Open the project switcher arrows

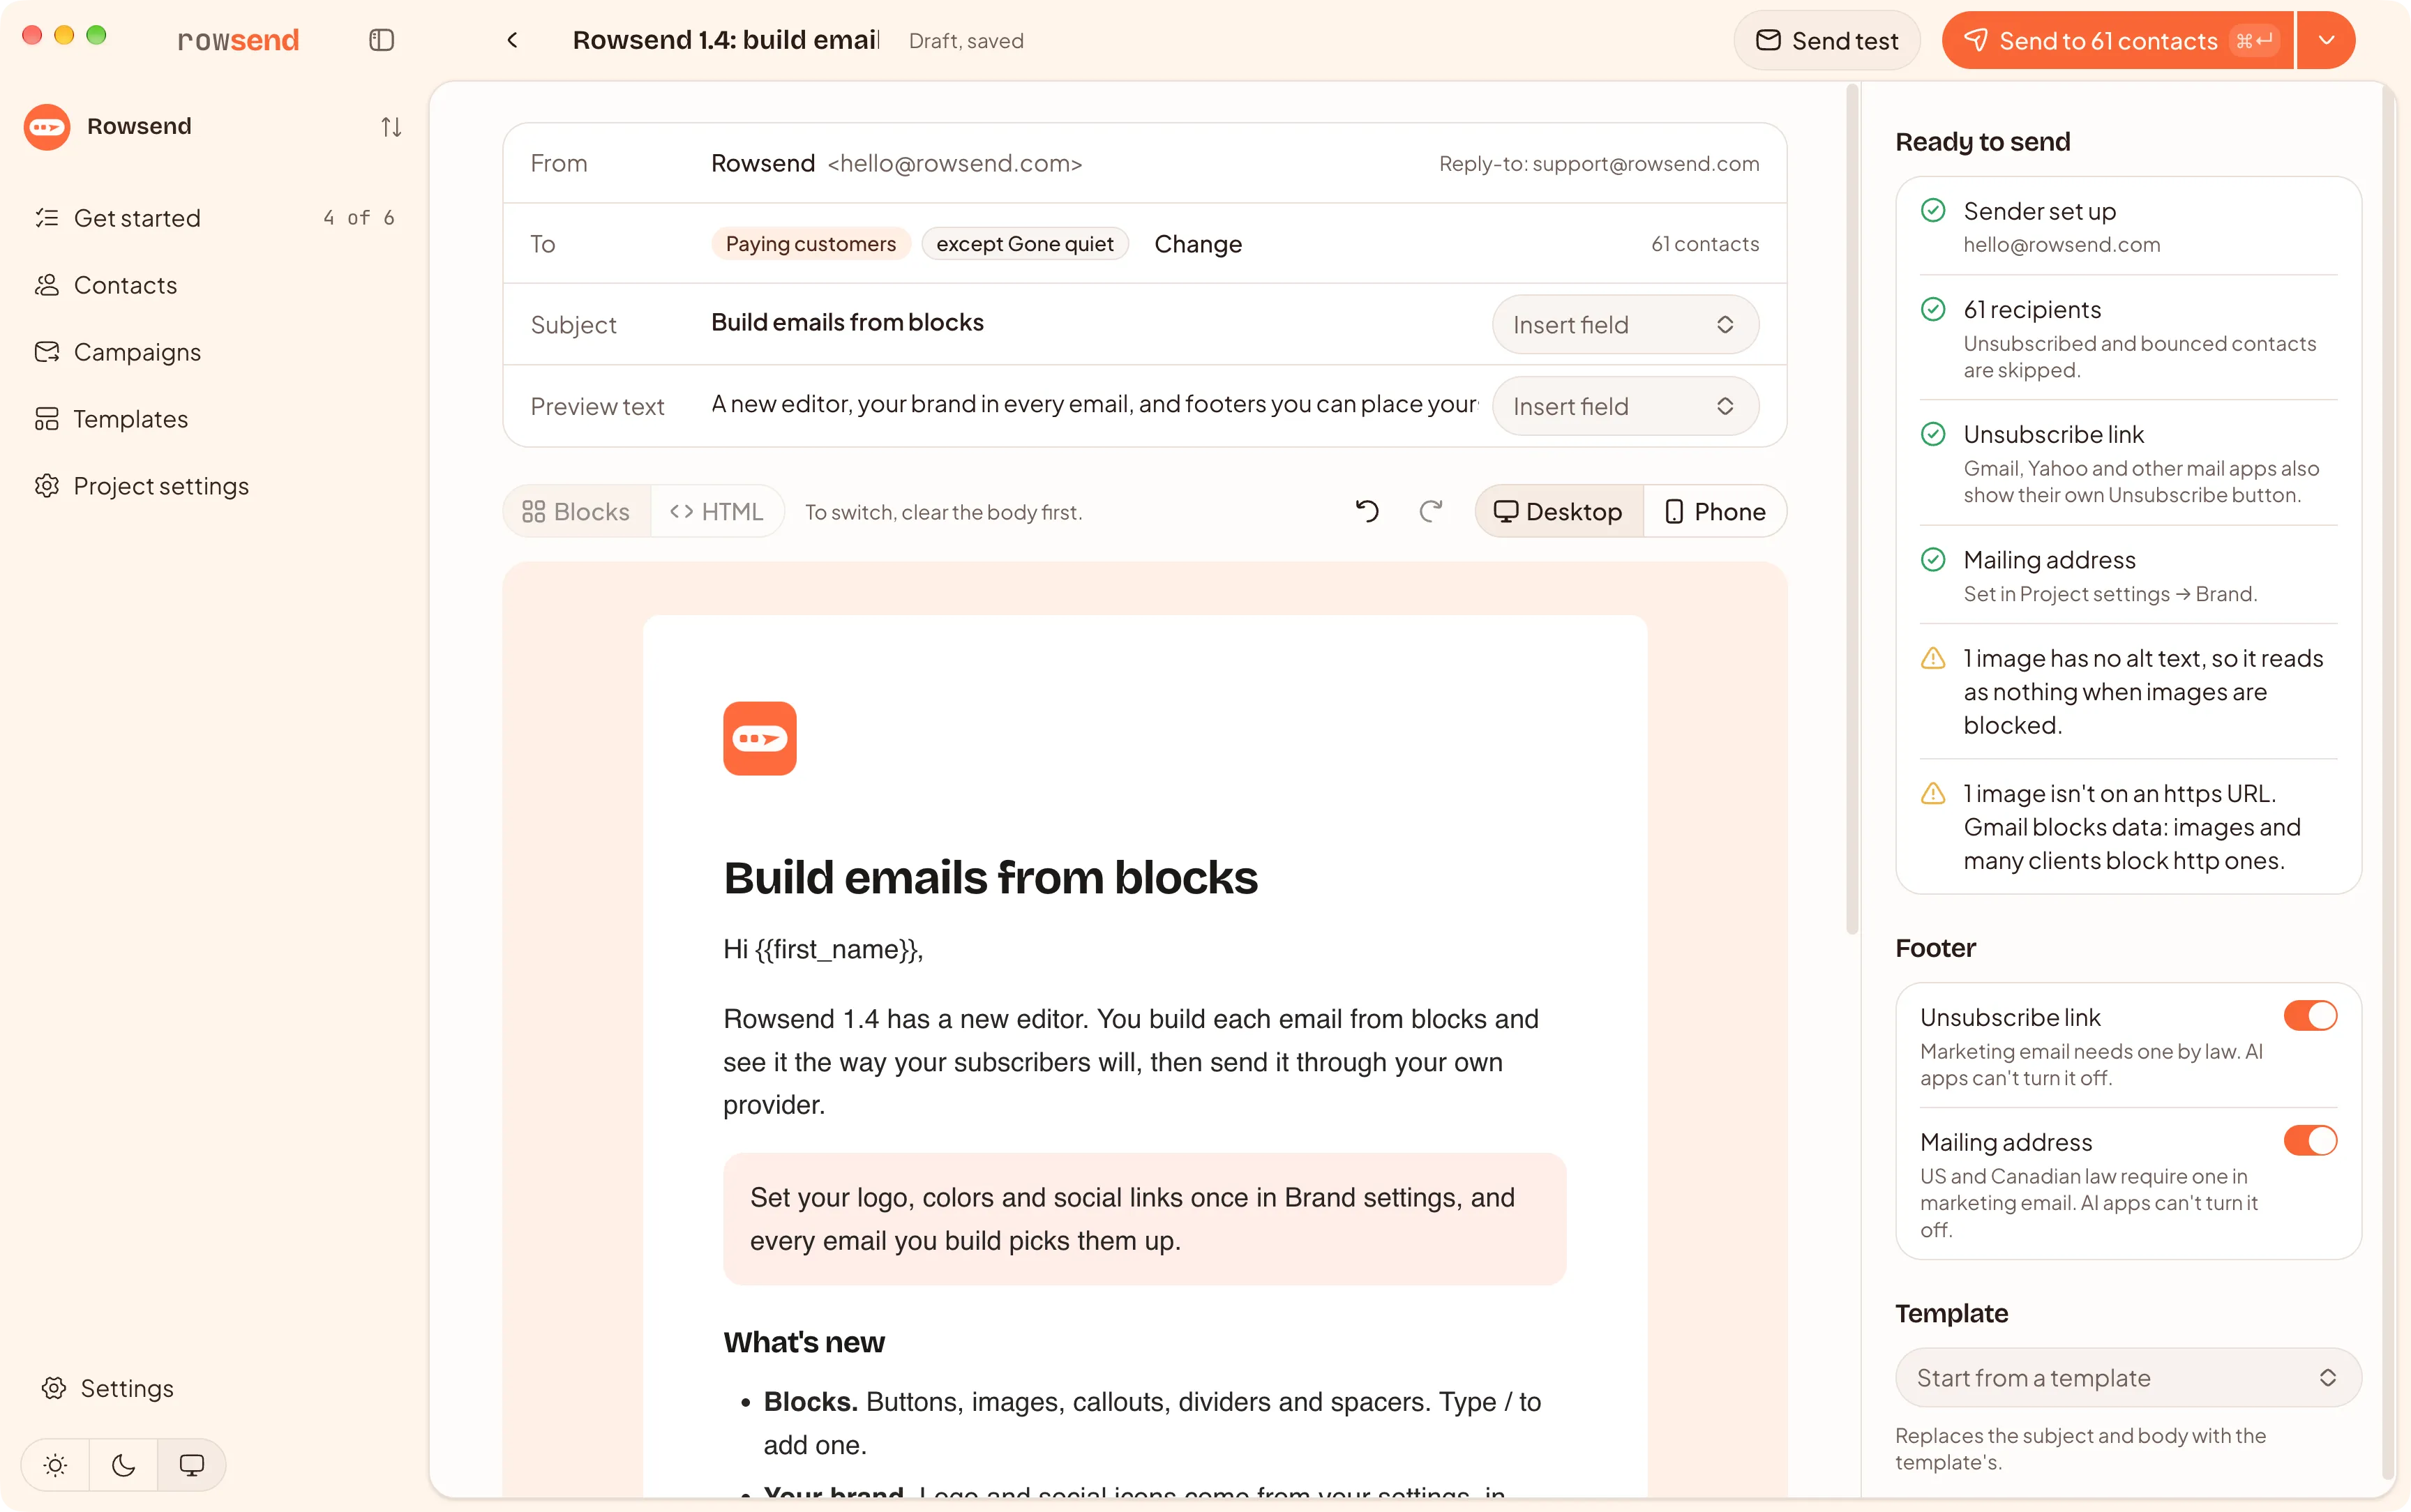click(391, 127)
